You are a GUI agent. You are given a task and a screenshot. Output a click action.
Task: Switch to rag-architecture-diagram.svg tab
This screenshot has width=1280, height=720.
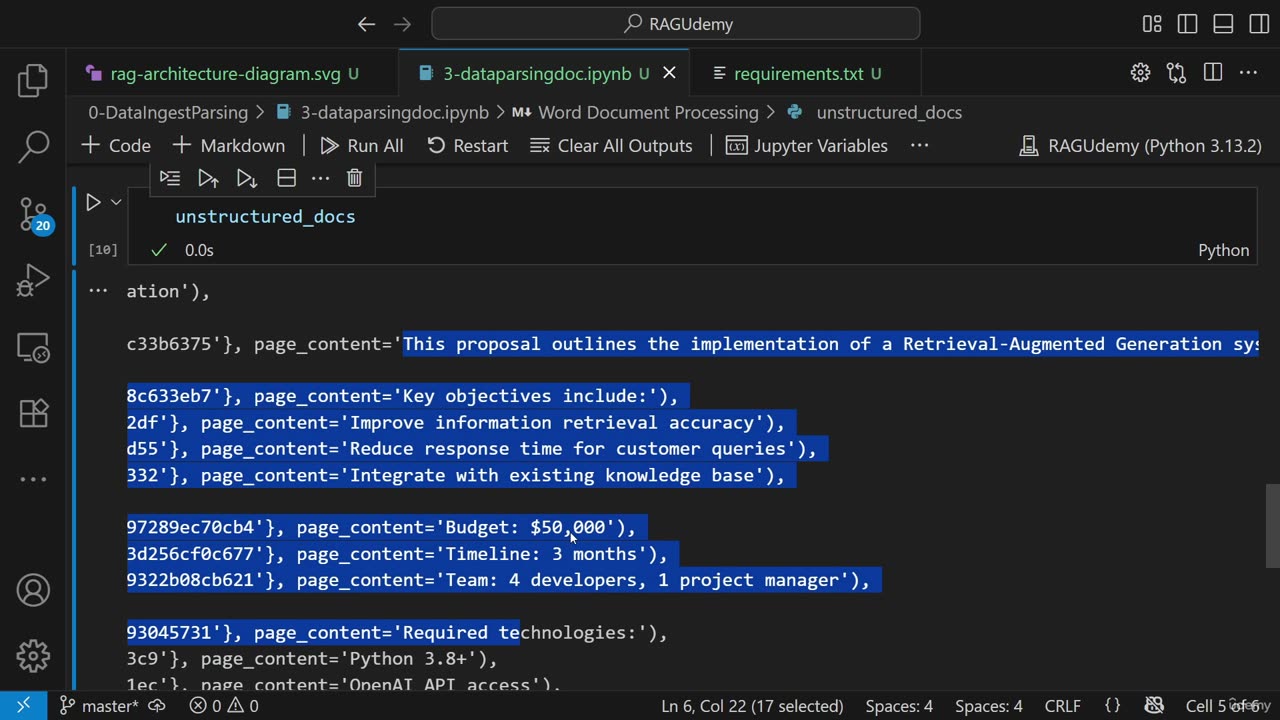point(224,74)
